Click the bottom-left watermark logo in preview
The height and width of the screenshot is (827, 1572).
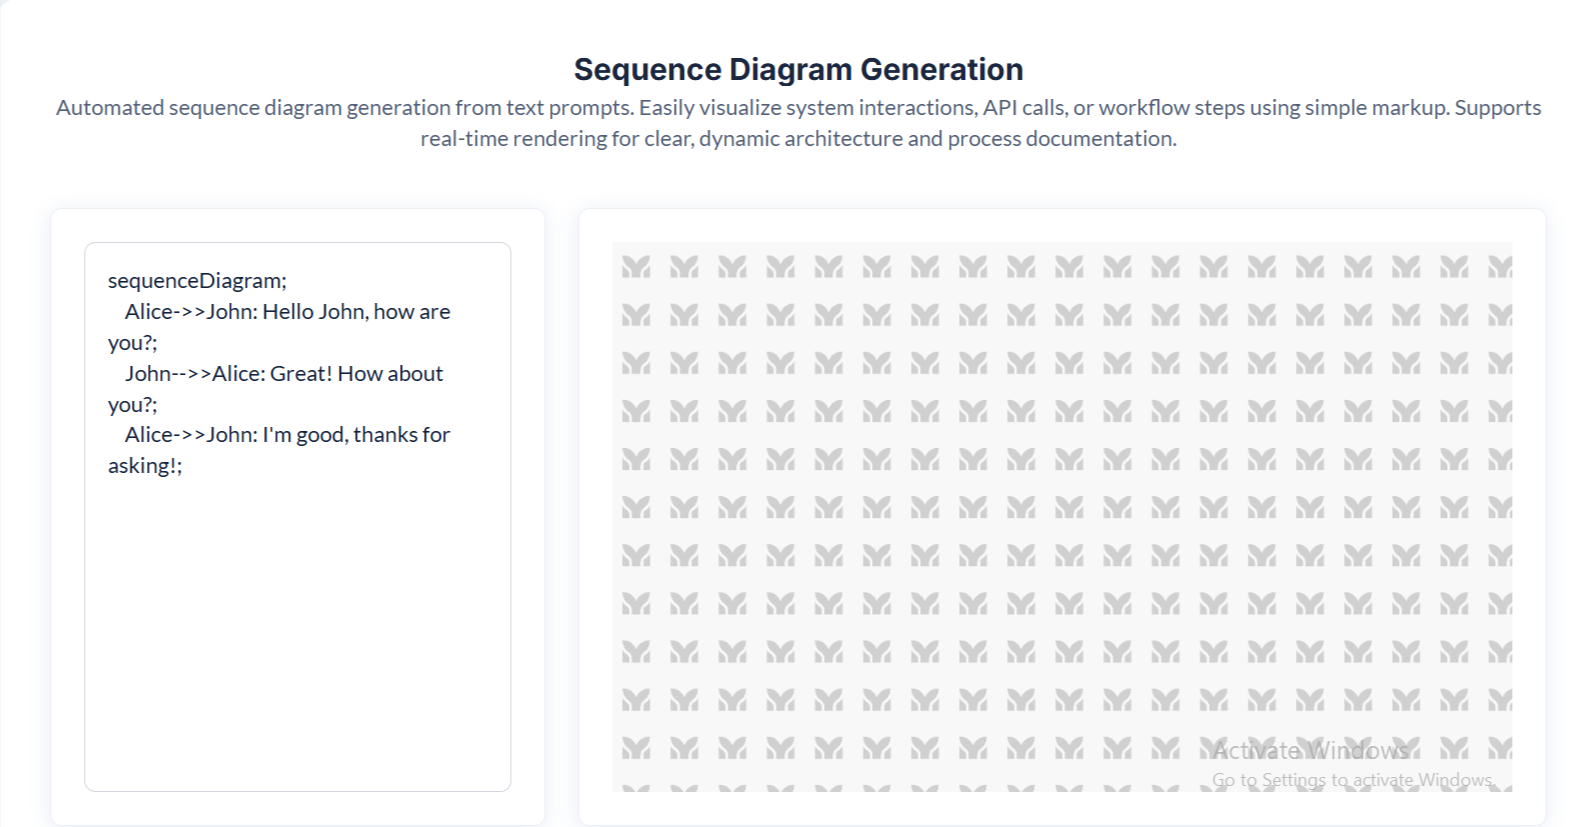[x=636, y=747]
